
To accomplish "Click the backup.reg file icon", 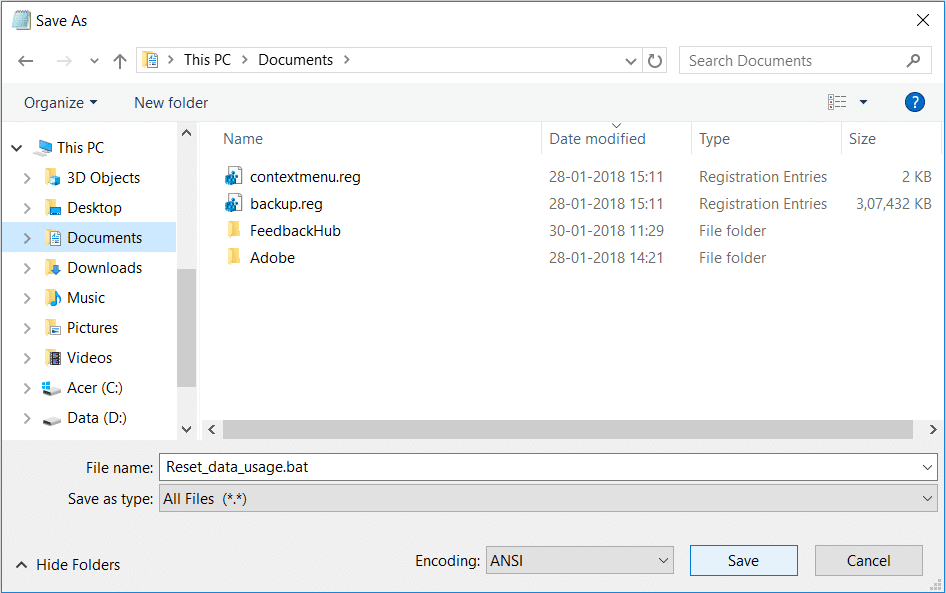I will 233,203.
